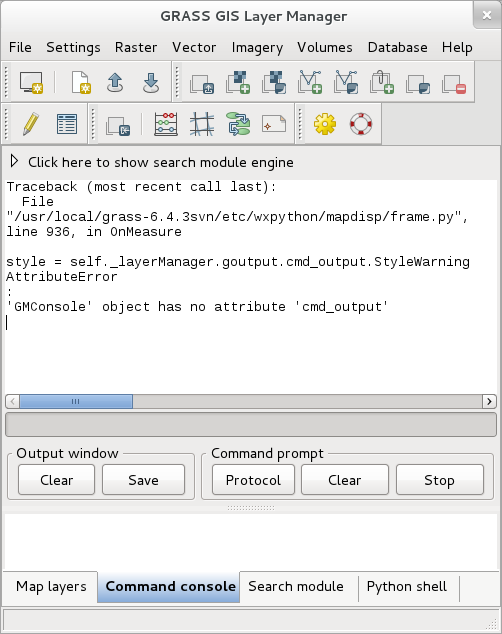502x634 pixels.
Task: Add a vector map layer
Action: click(x=310, y=83)
